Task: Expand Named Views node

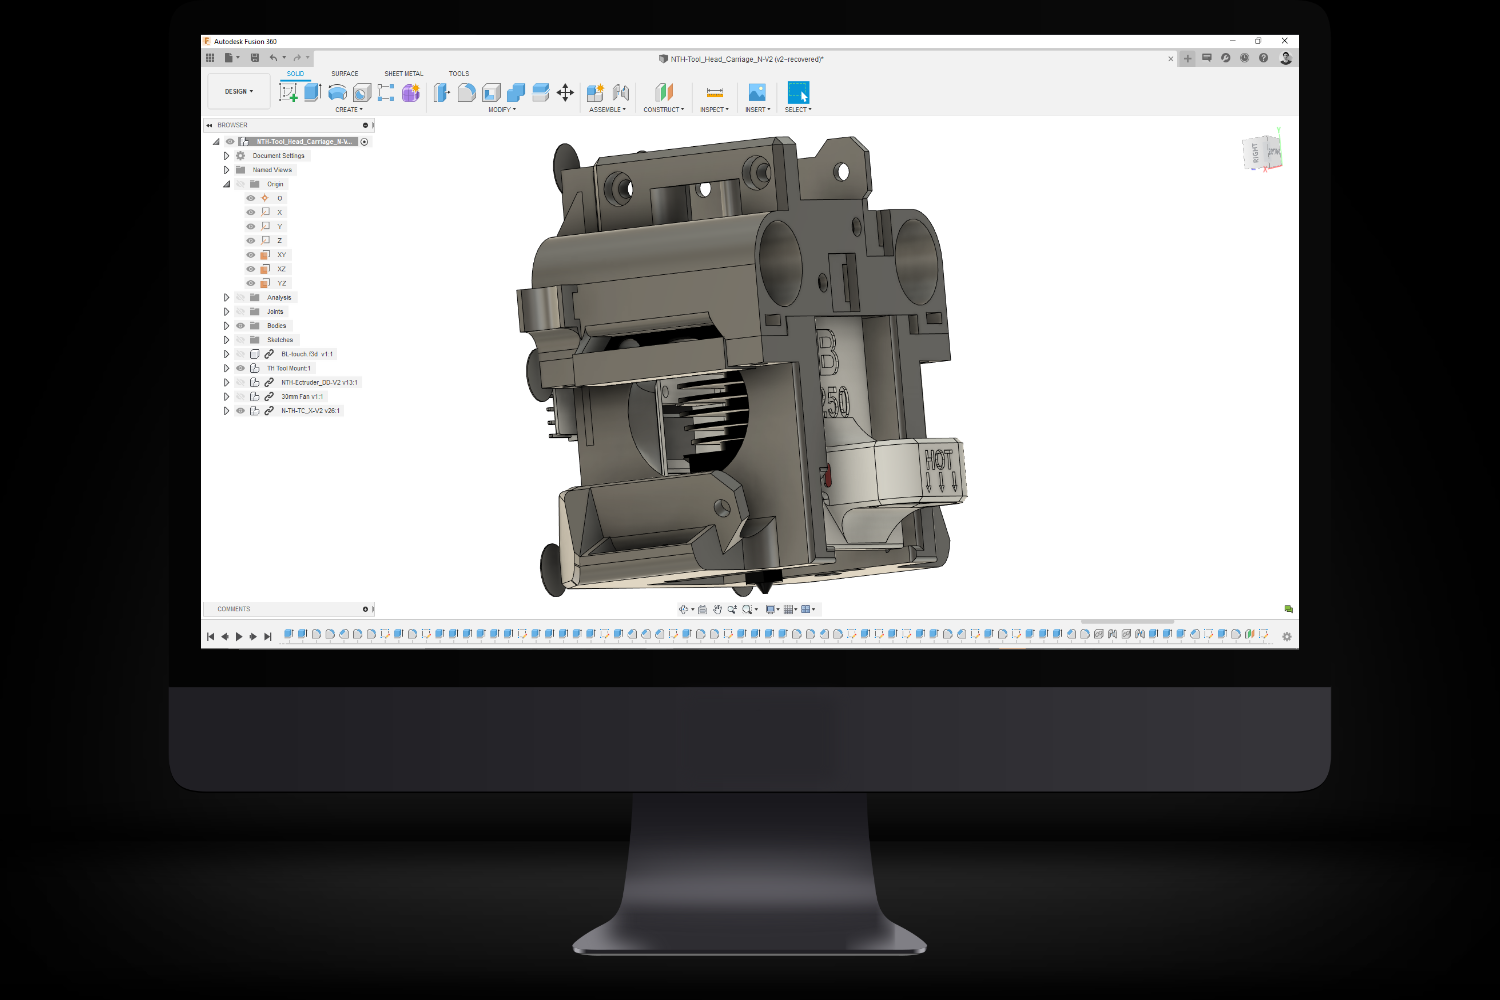Action: tap(226, 170)
